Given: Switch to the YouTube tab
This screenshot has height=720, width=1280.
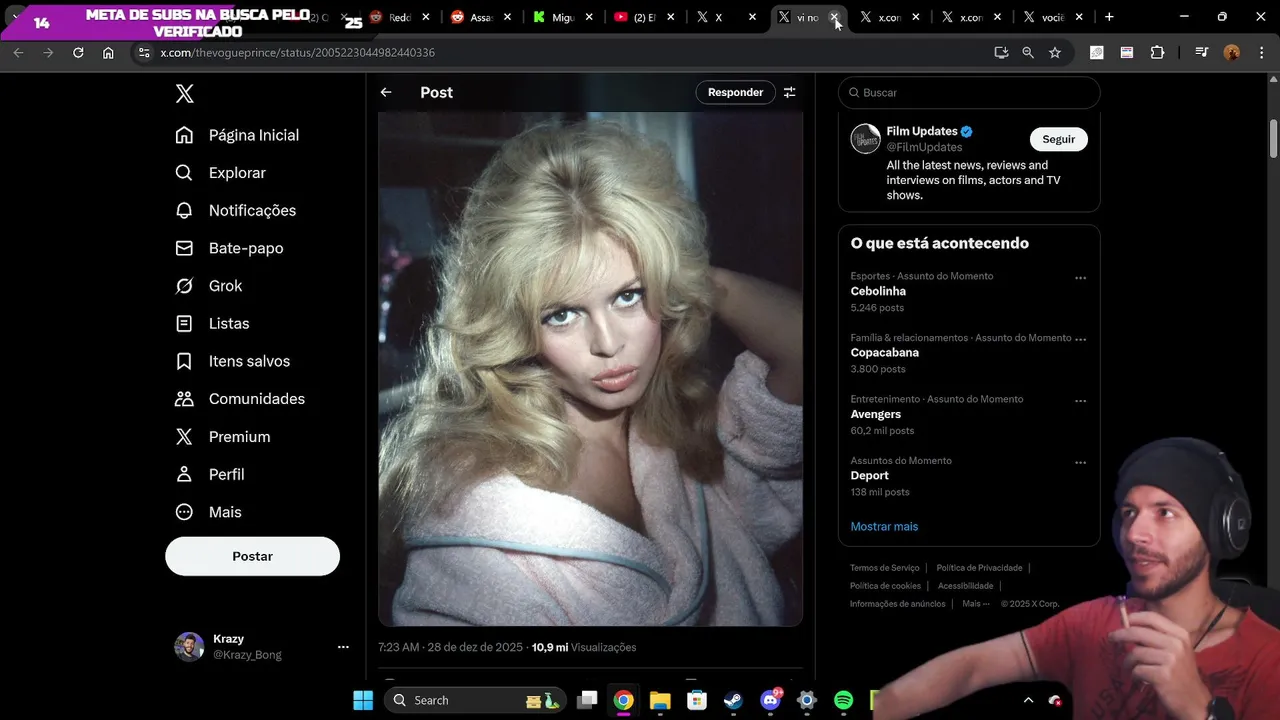Looking at the screenshot, I should tap(635, 17).
